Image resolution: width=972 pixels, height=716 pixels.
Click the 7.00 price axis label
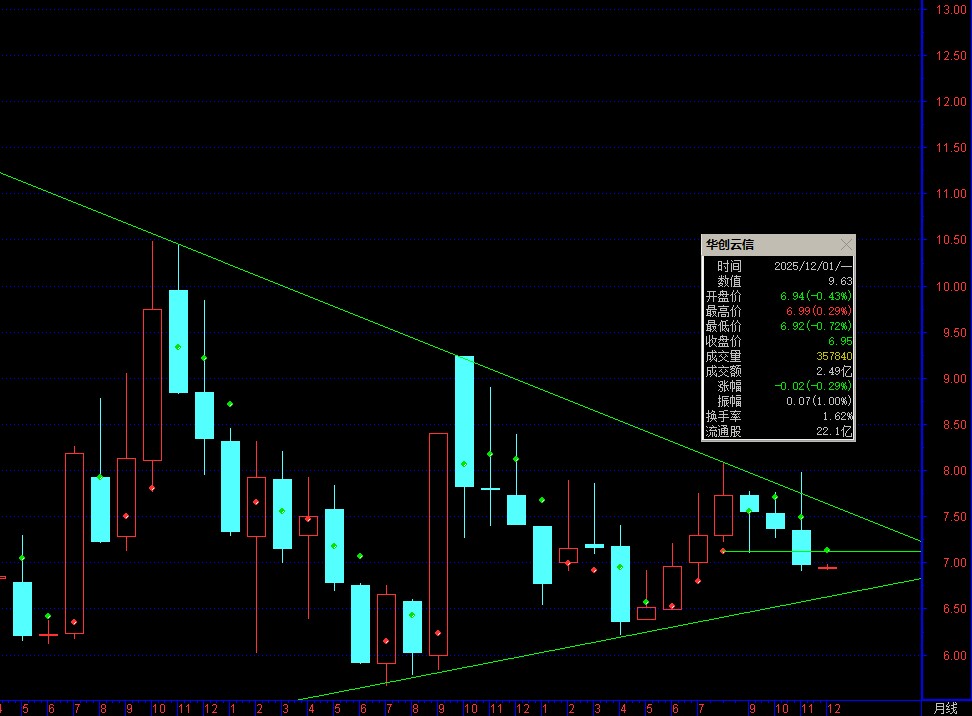pos(954,563)
